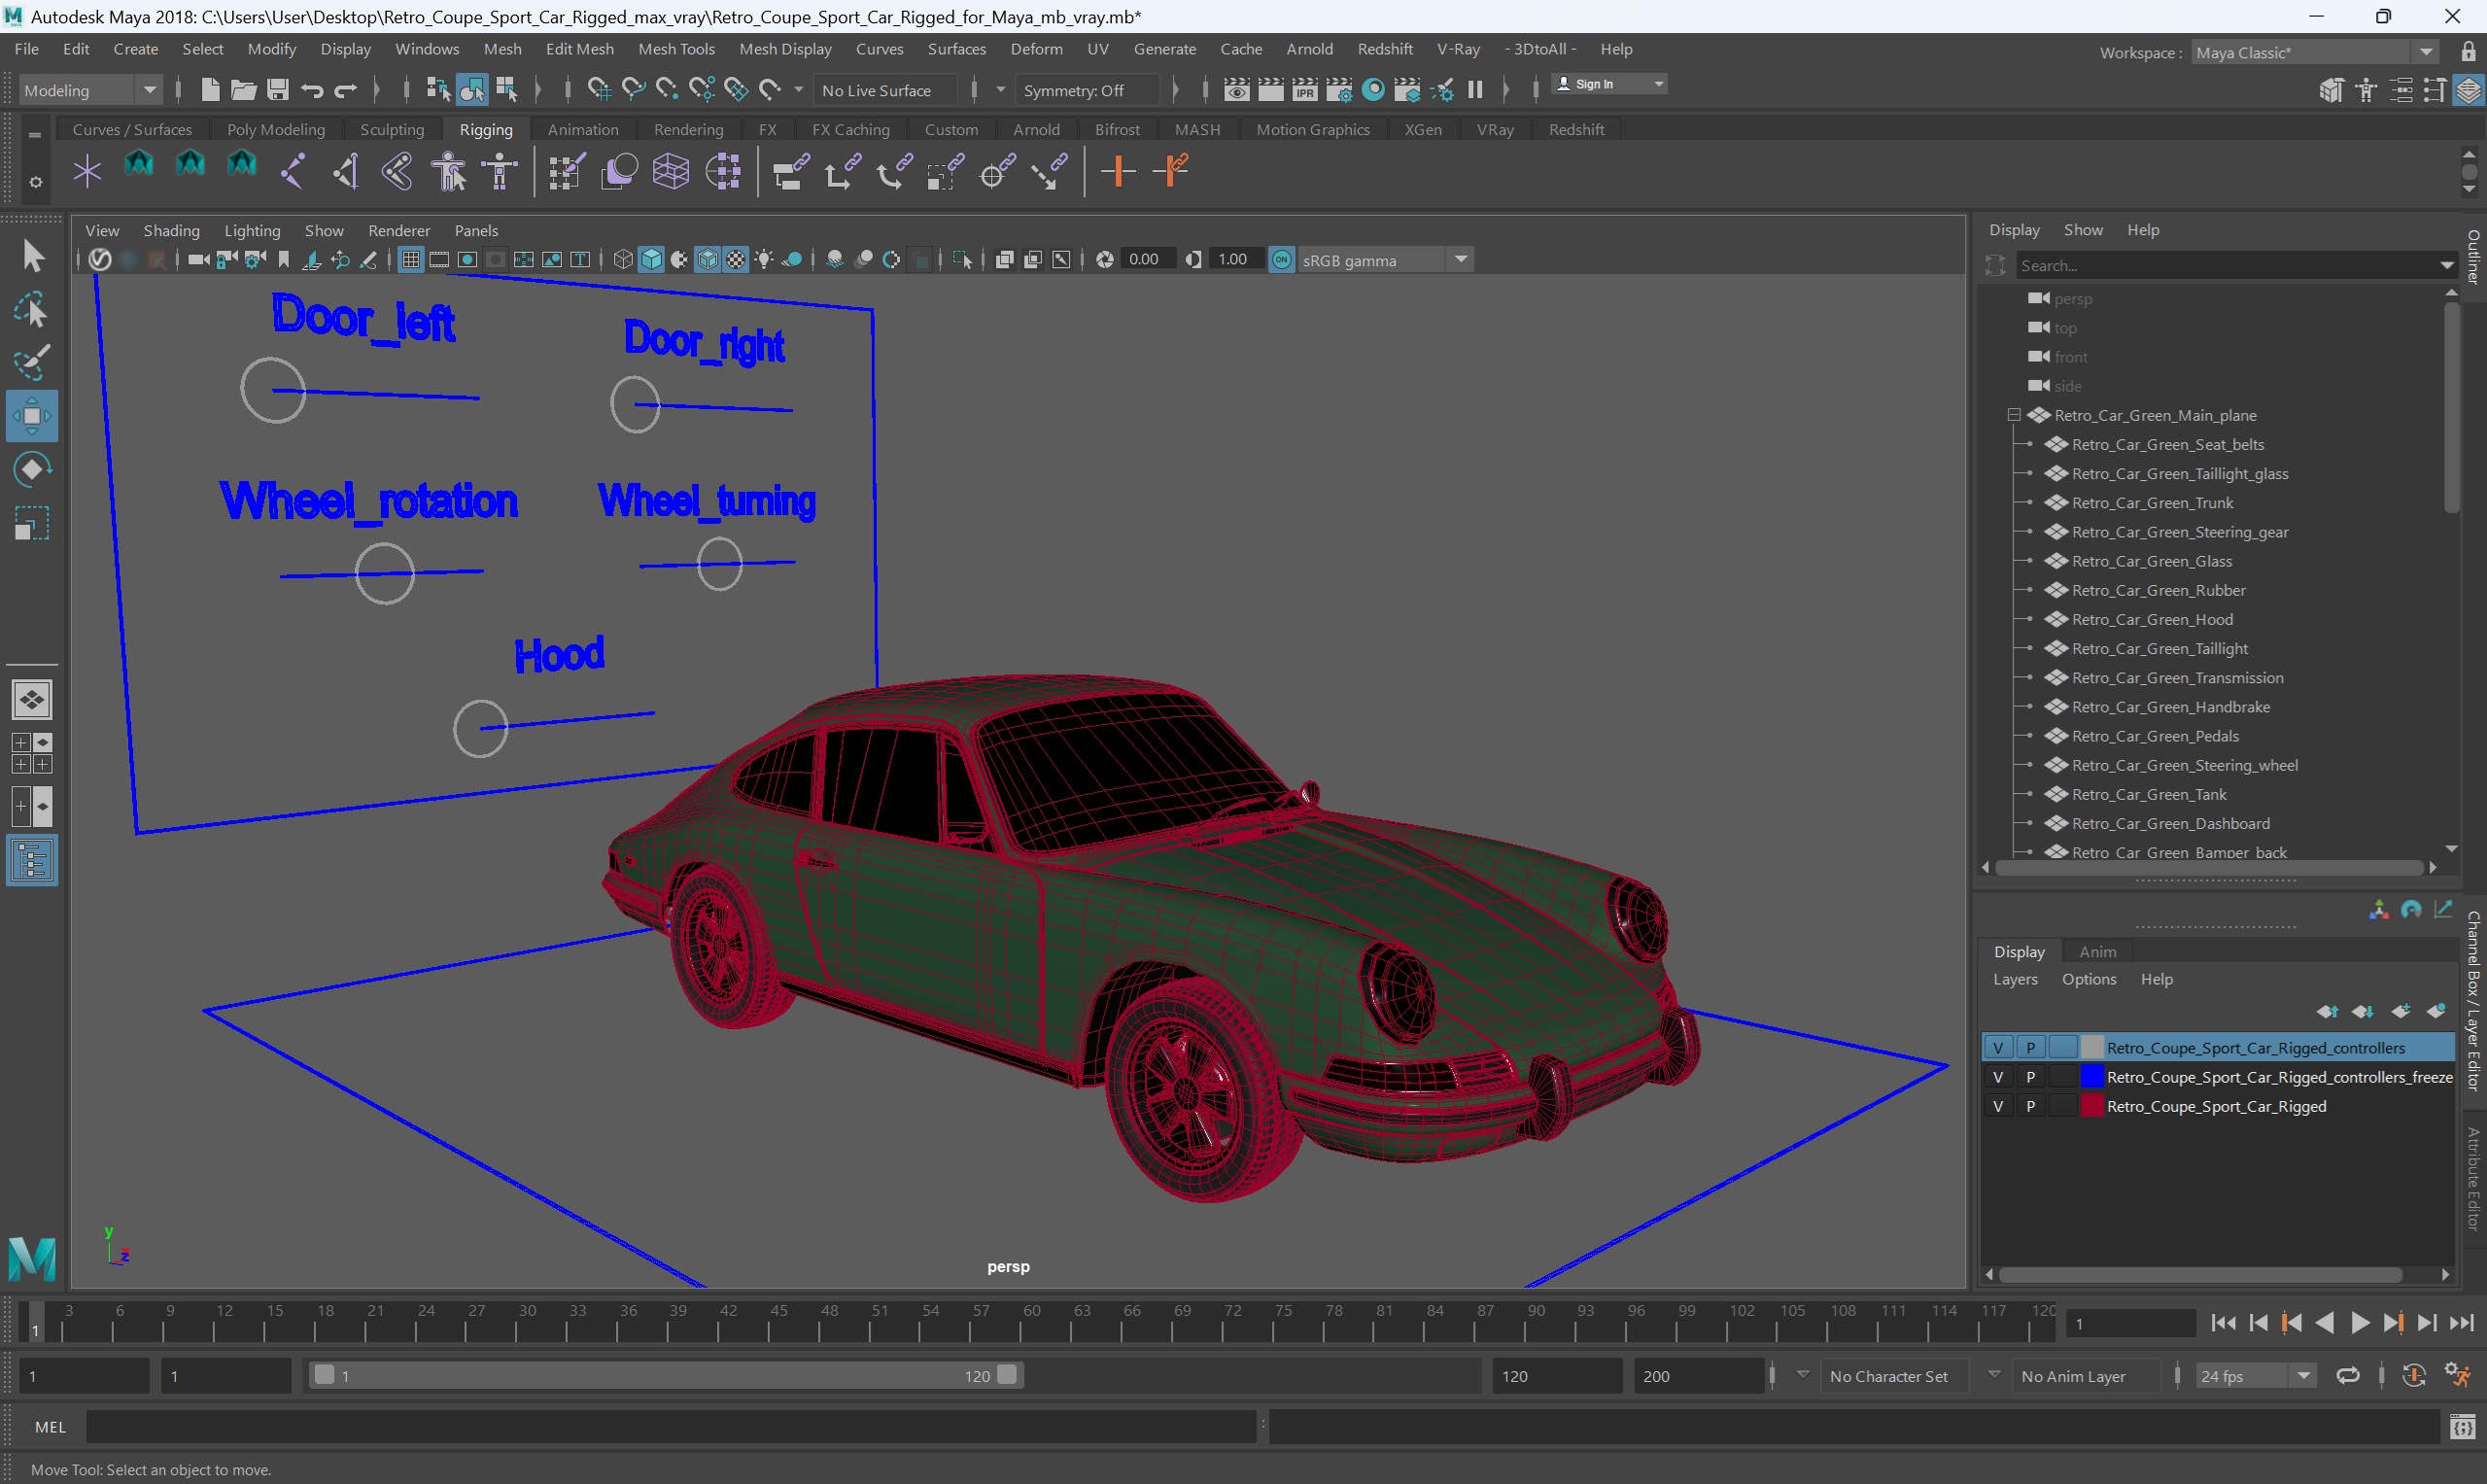2487x1484 pixels.
Task: Toggle the color management ON button
Action: (x=1281, y=260)
